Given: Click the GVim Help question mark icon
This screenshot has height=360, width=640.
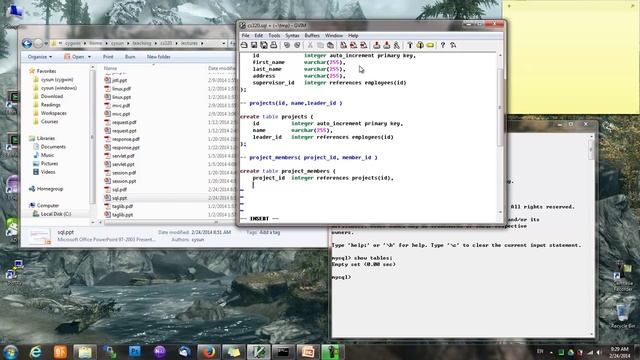Looking at the screenshot, I should 443,45.
